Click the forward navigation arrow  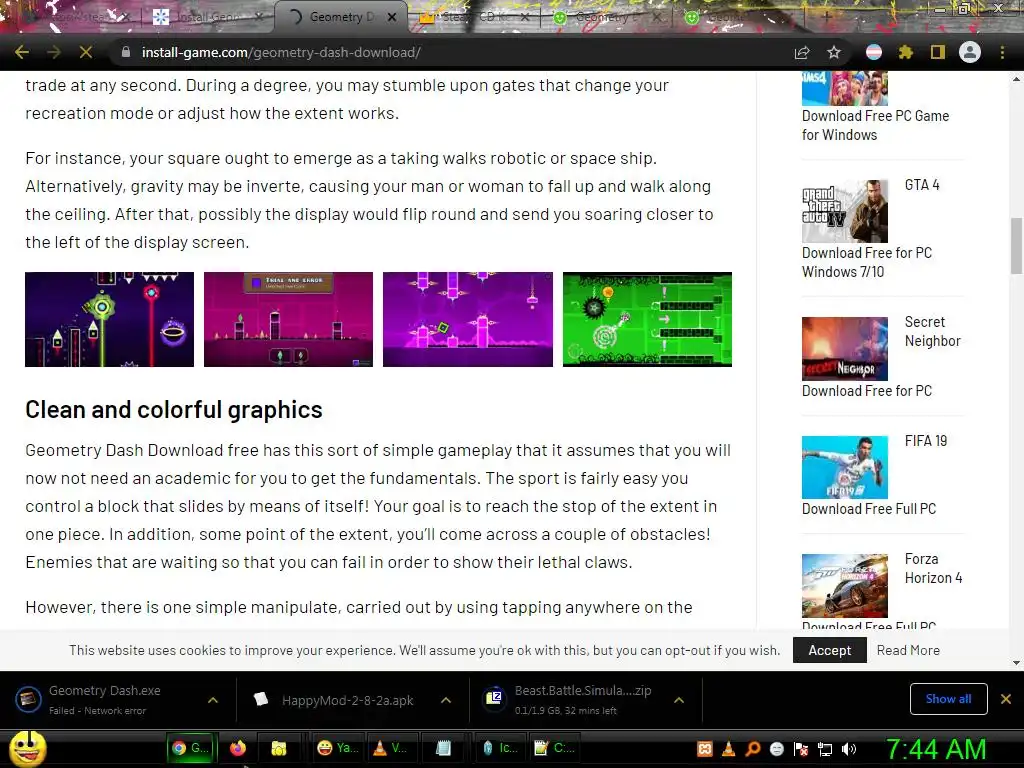click(x=54, y=52)
